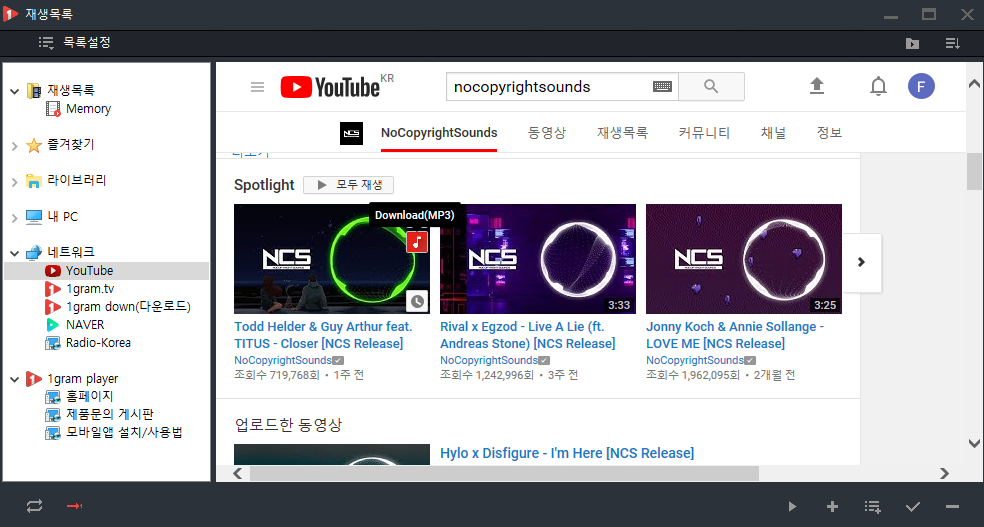Open the on-screen keyboard icon in search box
The image size is (984, 527).
pyautogui.click(x=662, y=87)
